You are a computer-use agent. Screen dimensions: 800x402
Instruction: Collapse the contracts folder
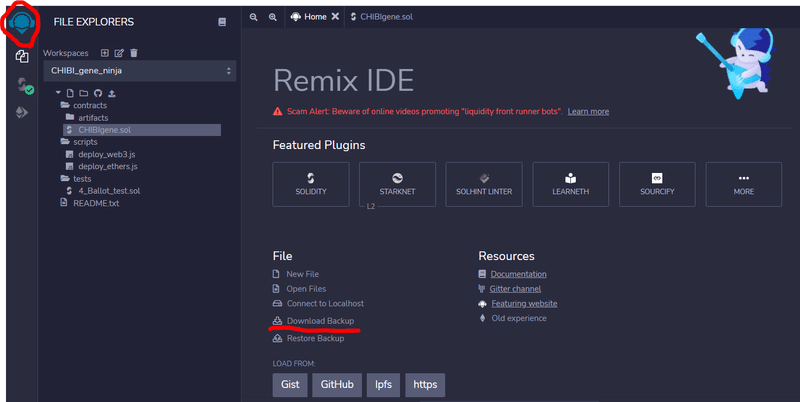tap(84, 106)
